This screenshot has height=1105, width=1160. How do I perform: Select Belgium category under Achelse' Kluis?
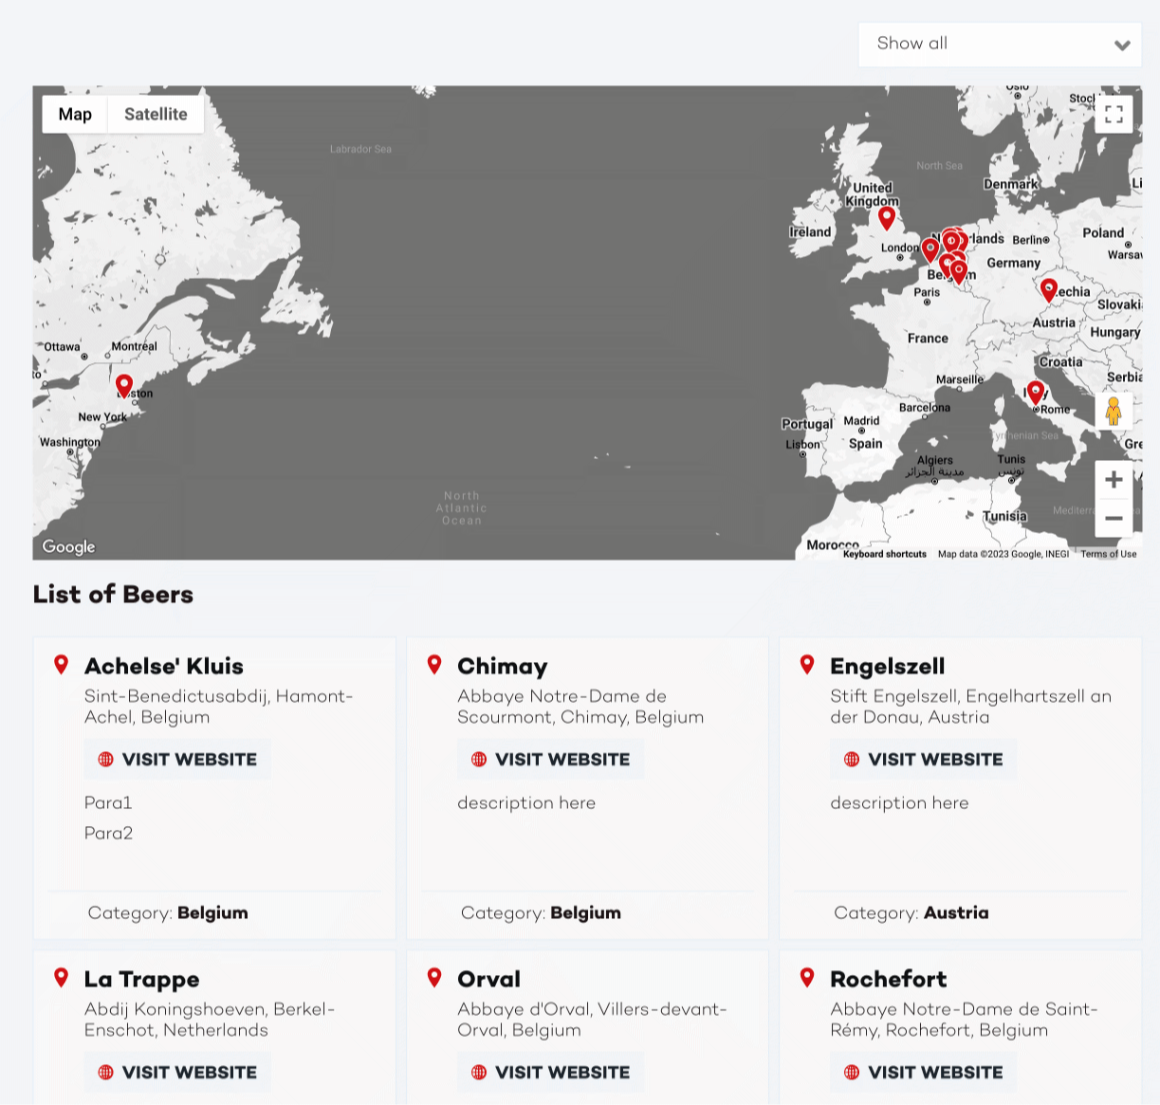pyautogui.click(x=212, y=913)
